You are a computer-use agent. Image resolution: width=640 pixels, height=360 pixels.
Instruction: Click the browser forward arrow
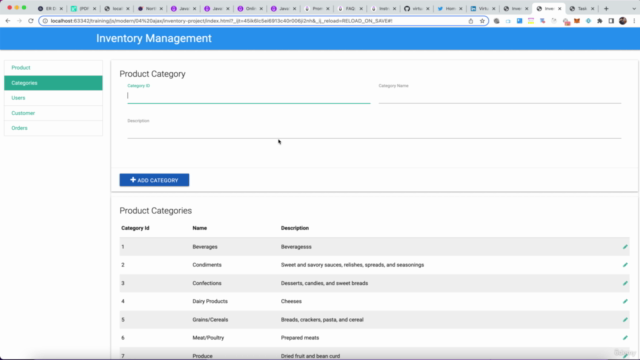(19, 21)
